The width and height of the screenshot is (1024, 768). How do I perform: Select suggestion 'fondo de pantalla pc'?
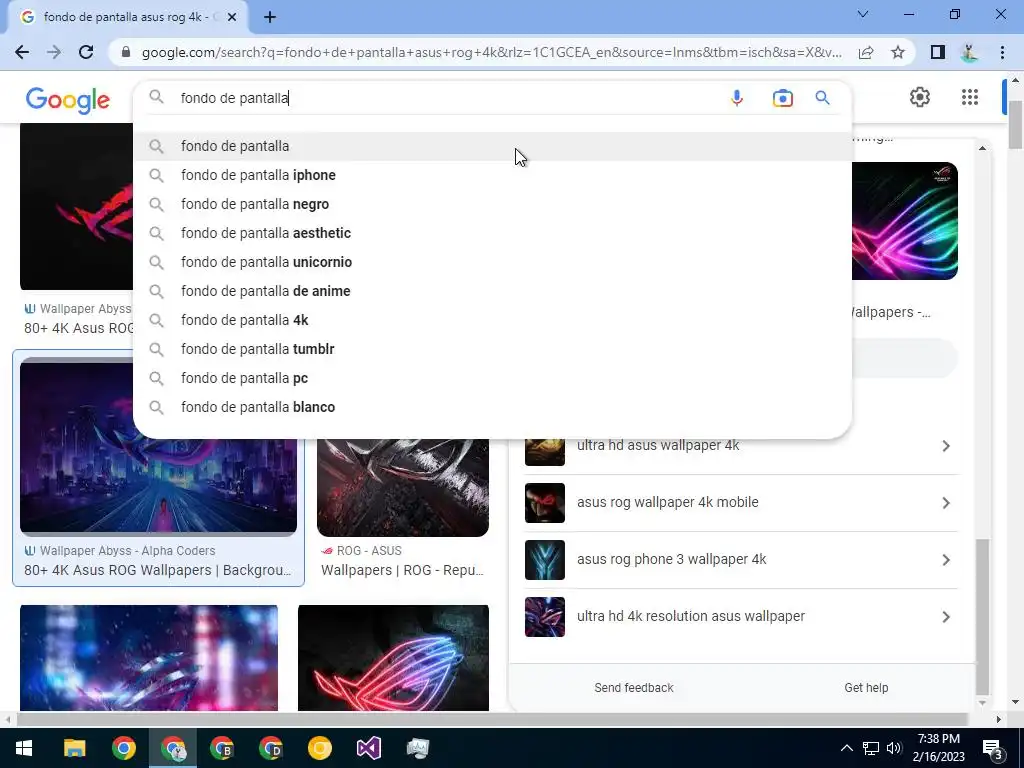coord(492,377)
